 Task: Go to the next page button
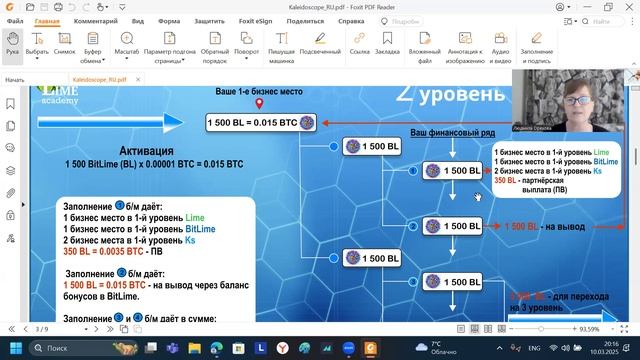[x=96, y=329]
